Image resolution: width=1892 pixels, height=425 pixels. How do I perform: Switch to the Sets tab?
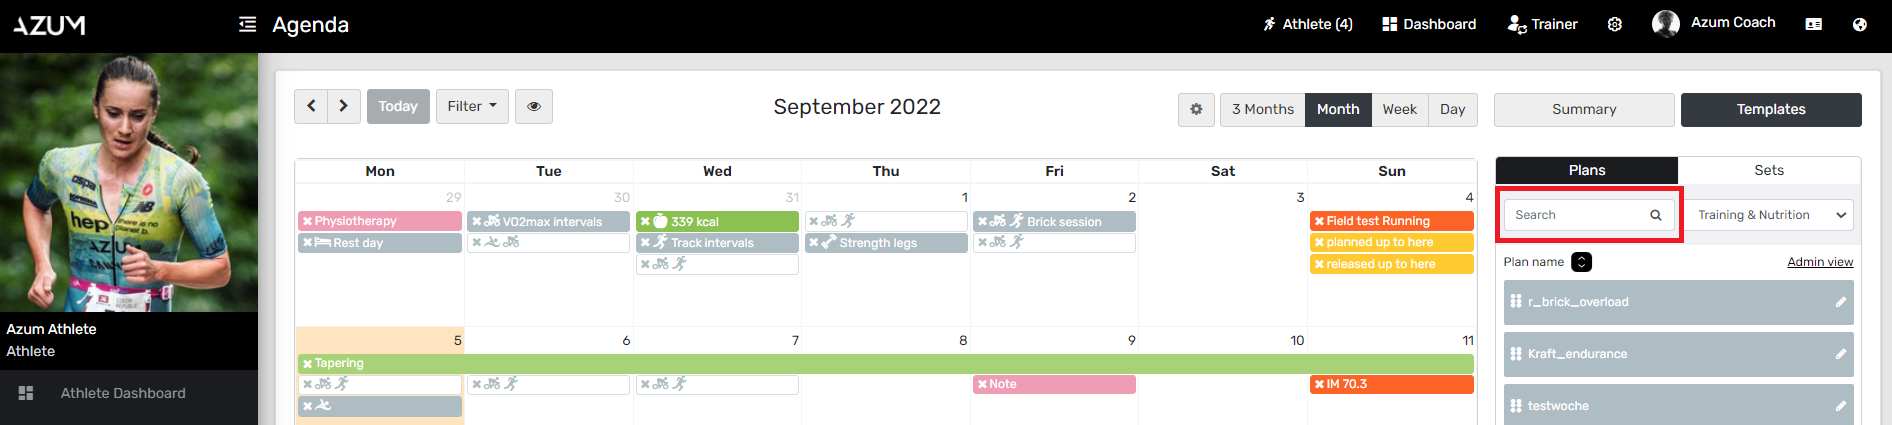[1768, 170]
